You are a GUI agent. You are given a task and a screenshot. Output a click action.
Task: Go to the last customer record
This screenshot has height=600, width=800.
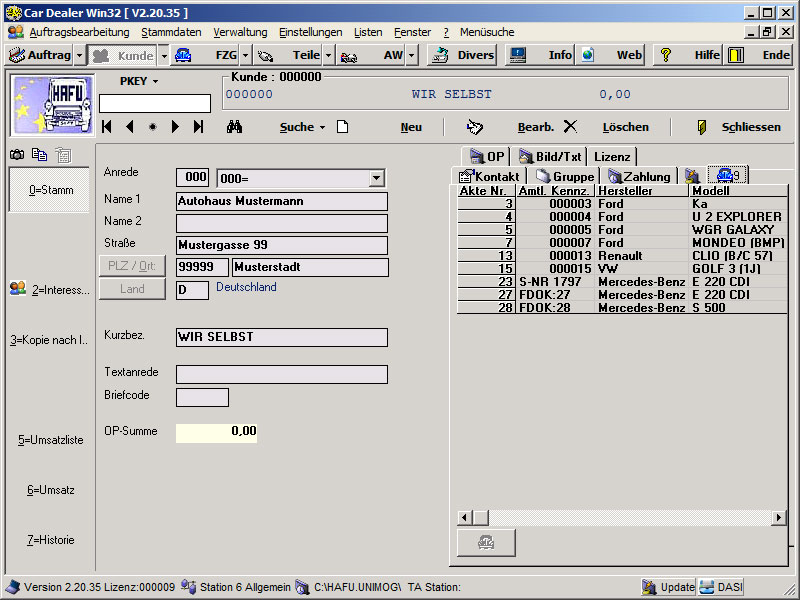(x=199, y=127)
